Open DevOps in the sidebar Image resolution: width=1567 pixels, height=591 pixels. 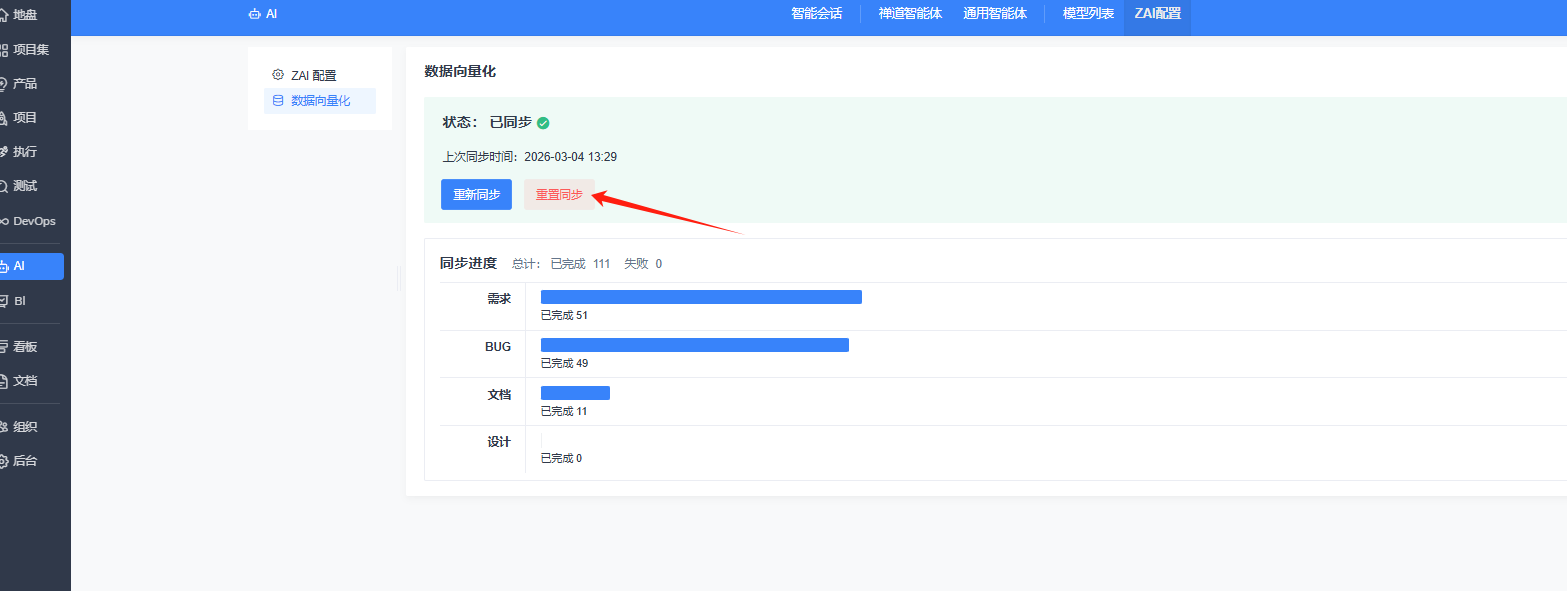(x=29, y=220)
